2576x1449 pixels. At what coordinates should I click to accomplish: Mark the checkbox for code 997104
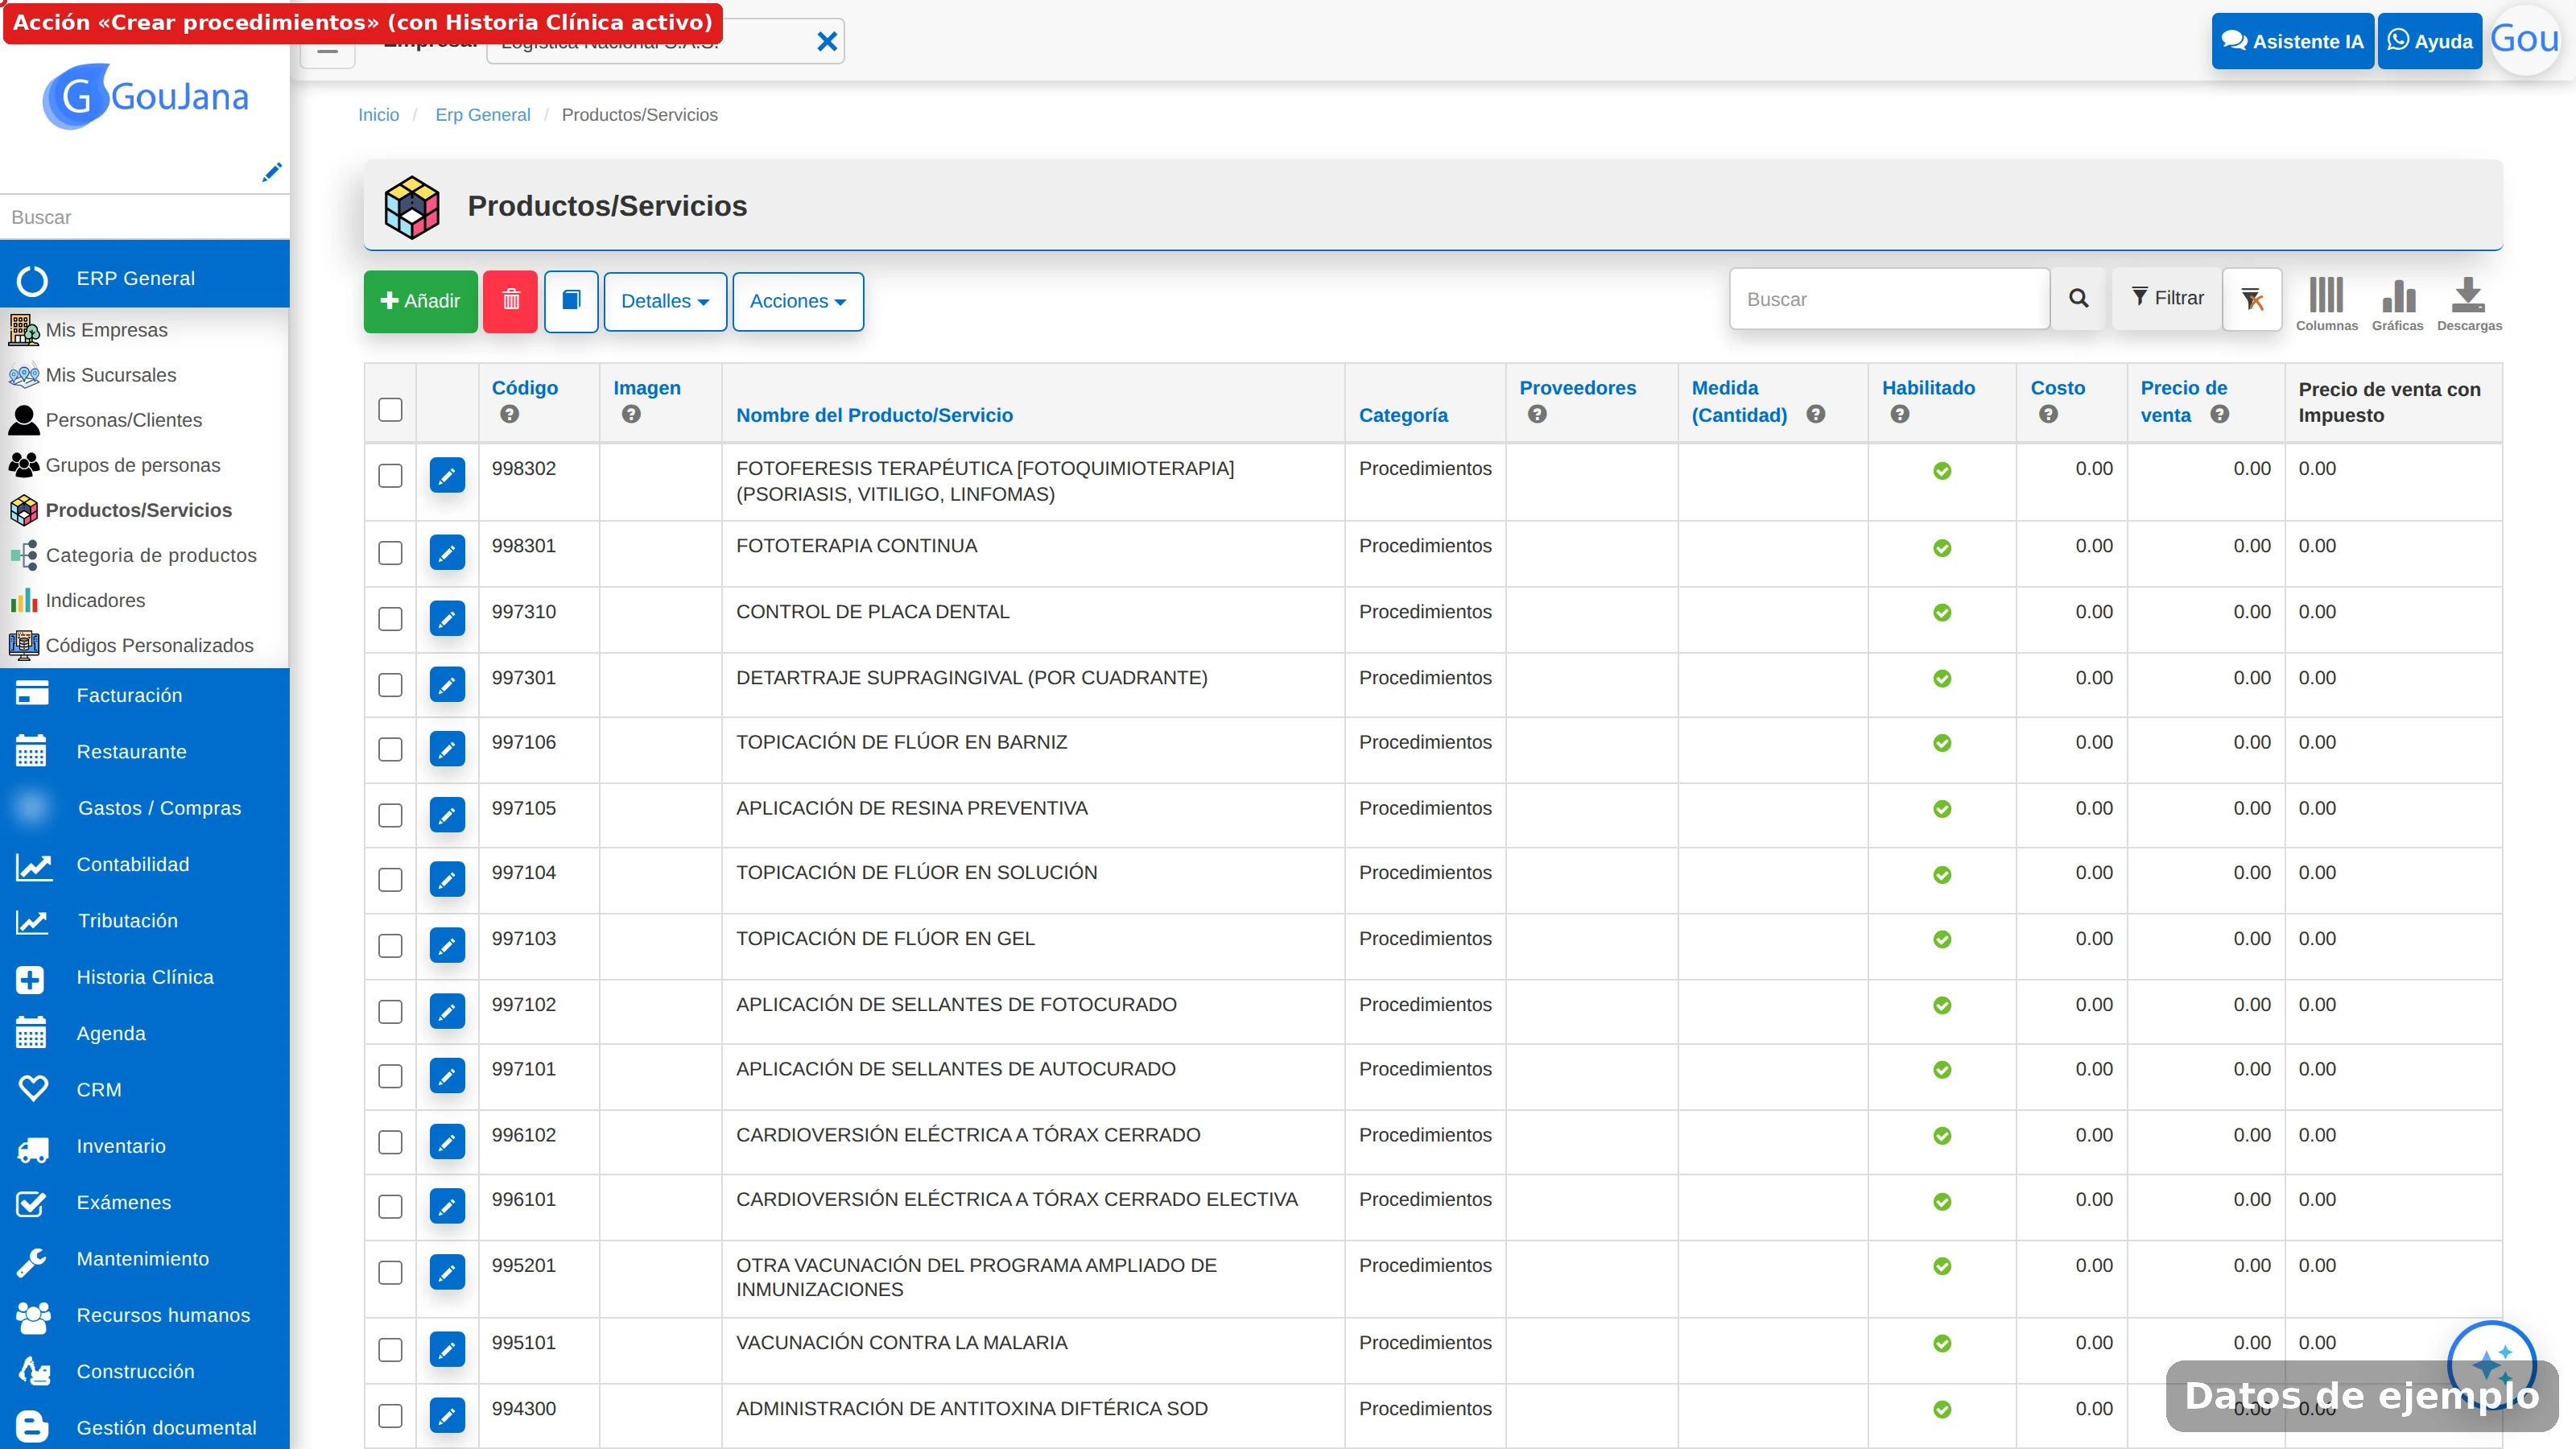(390, 880)
